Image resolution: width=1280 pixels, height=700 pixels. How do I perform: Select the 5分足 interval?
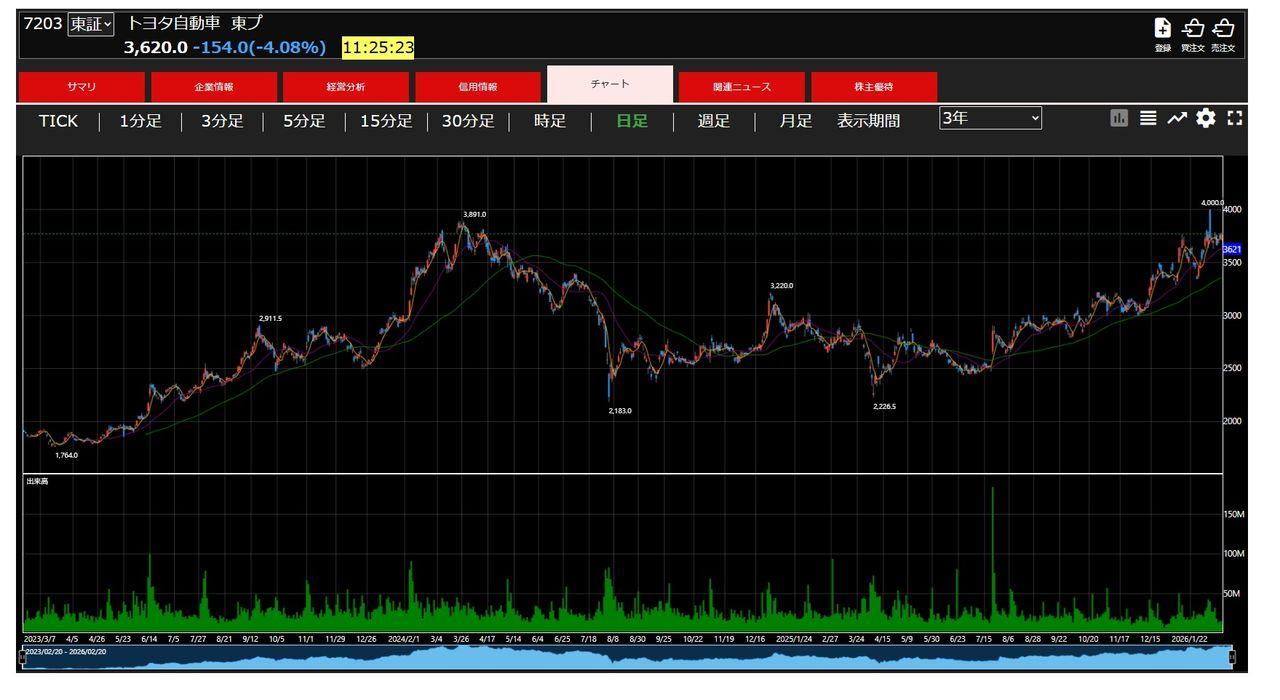tap(304, 121)
